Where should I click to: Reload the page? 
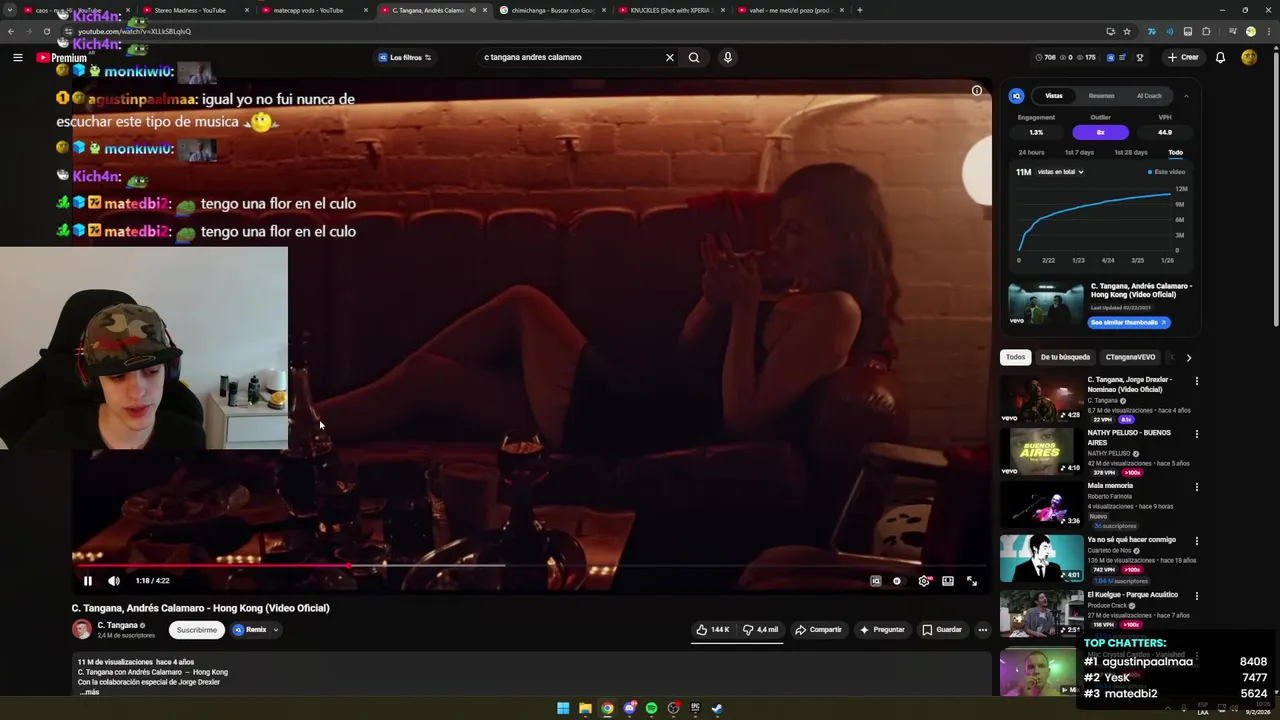coord(46,31)
